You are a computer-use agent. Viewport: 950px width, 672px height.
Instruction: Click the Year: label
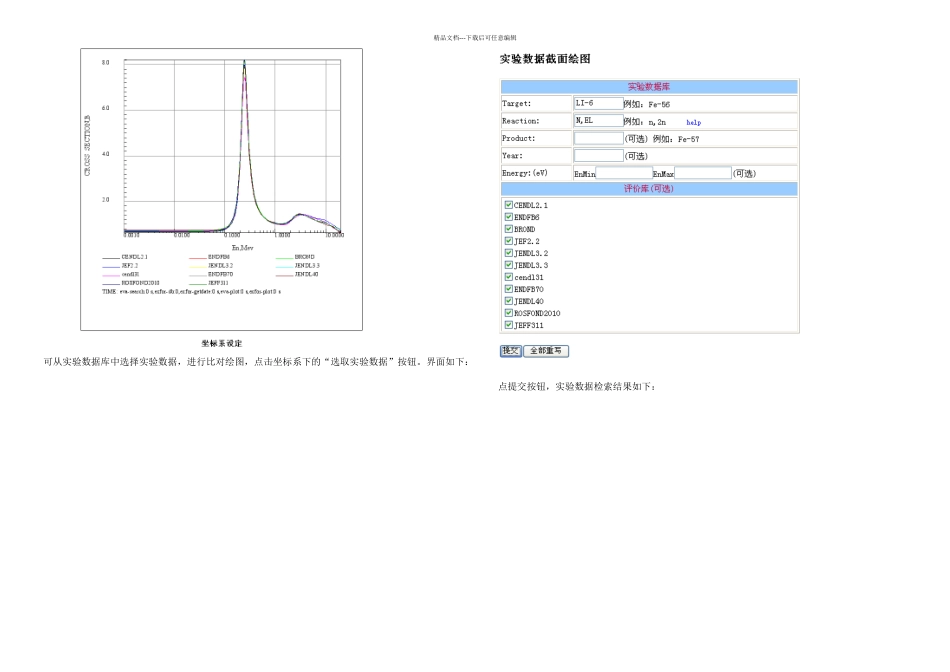pos(512,156)
